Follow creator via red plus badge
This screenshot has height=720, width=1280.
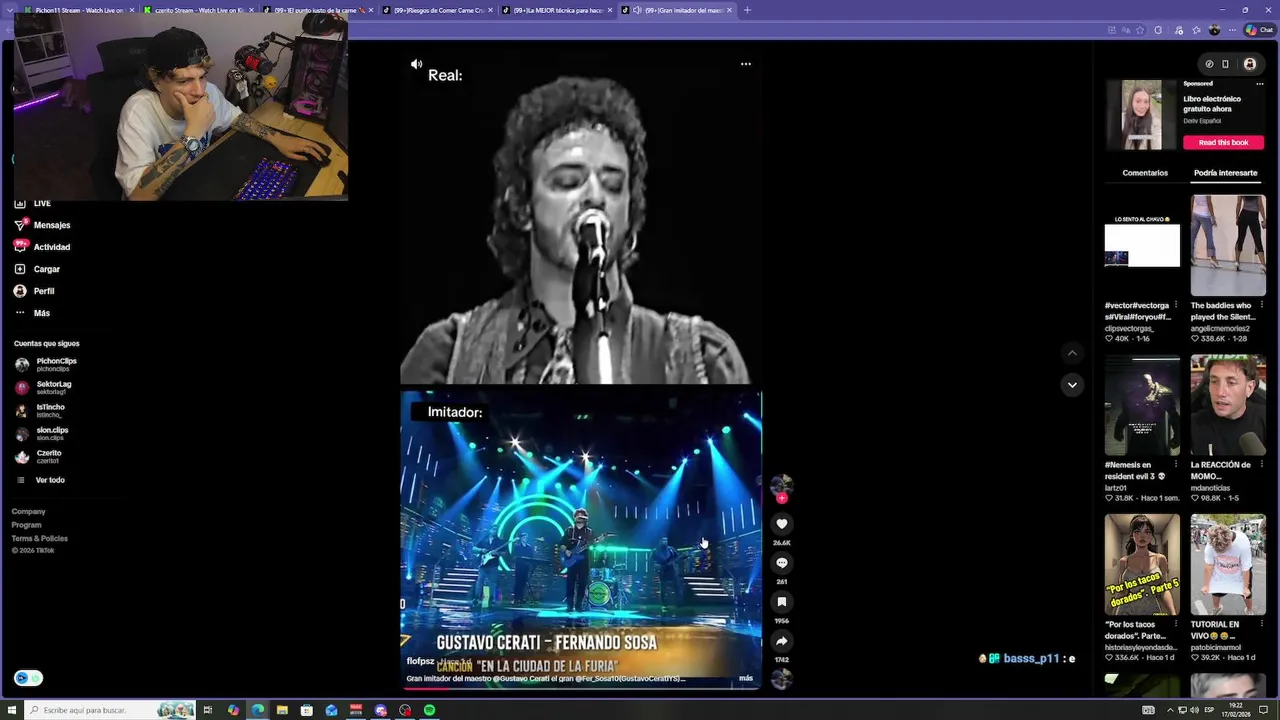(x=782, y=498)
